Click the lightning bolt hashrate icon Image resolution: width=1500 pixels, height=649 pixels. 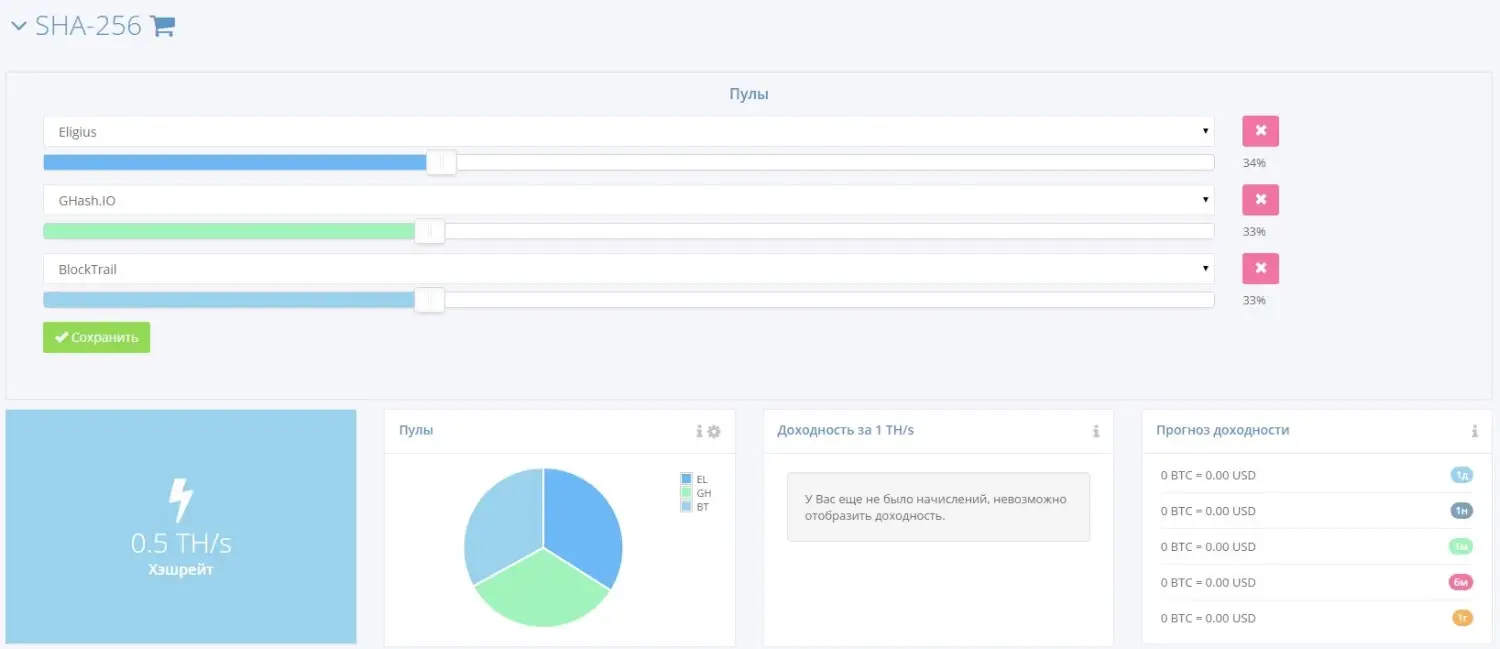tap(180, 500)
